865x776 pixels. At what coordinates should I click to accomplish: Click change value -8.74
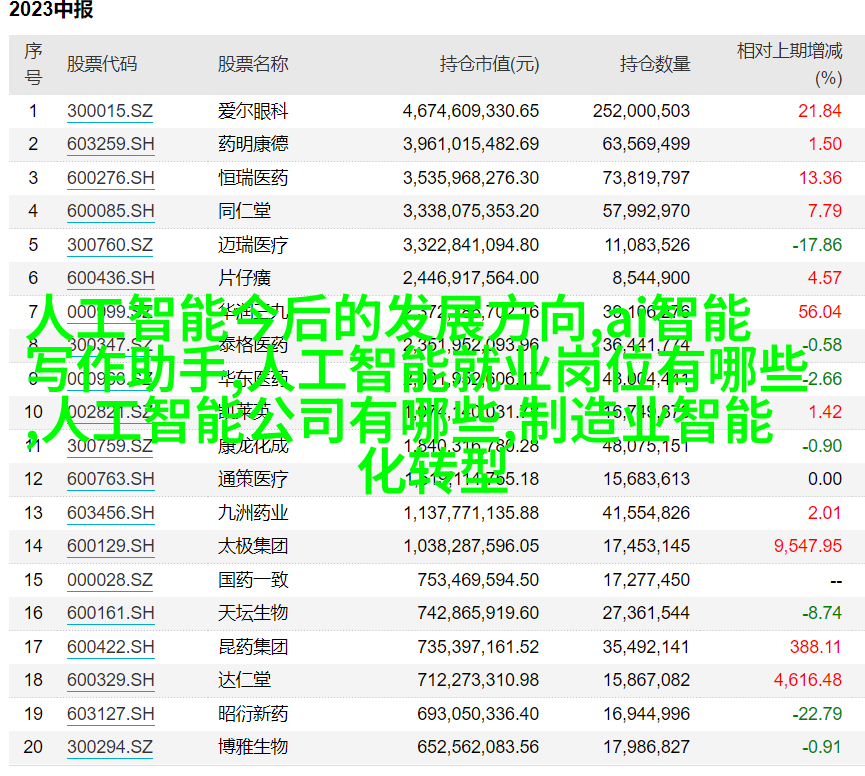point(821,613)
